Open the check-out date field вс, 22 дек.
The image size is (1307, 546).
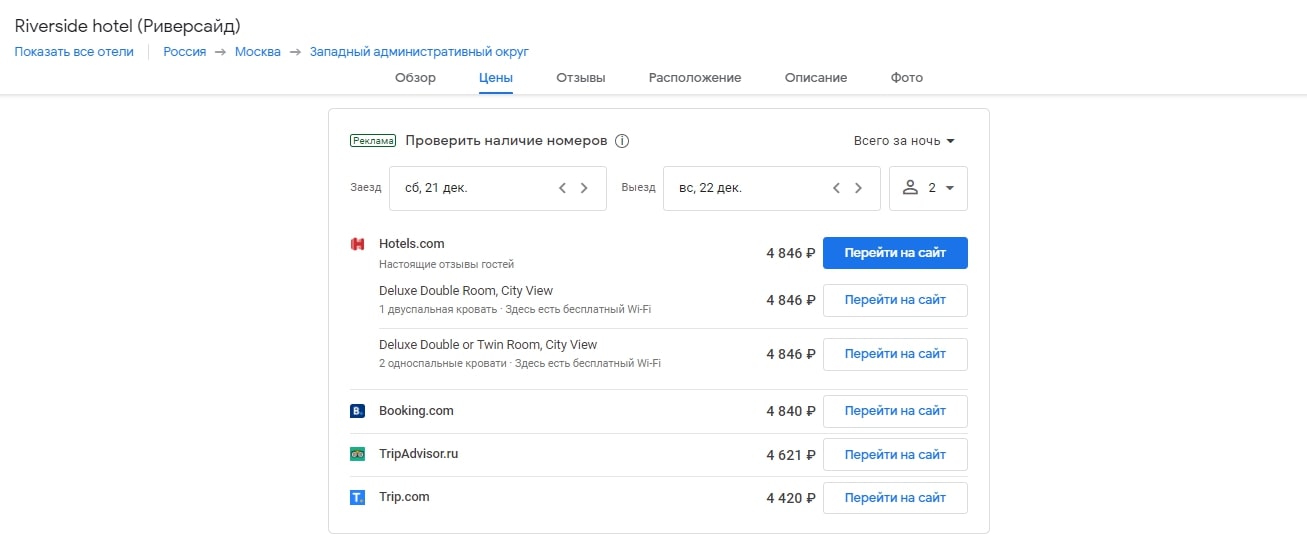point(772,188)
